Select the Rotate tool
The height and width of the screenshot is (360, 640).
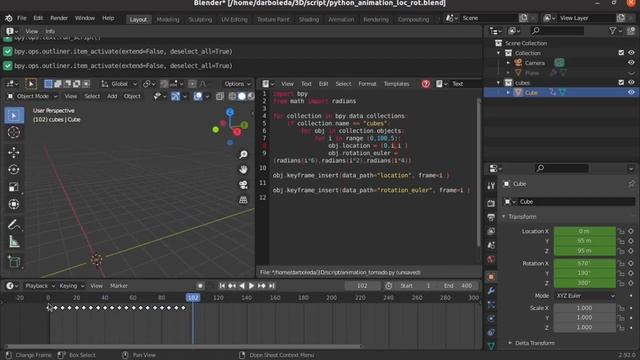tap(14, 169)
